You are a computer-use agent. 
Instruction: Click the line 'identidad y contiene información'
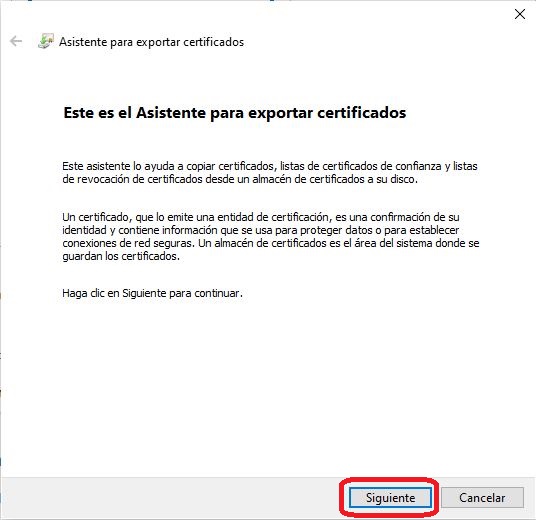(260, 230)
